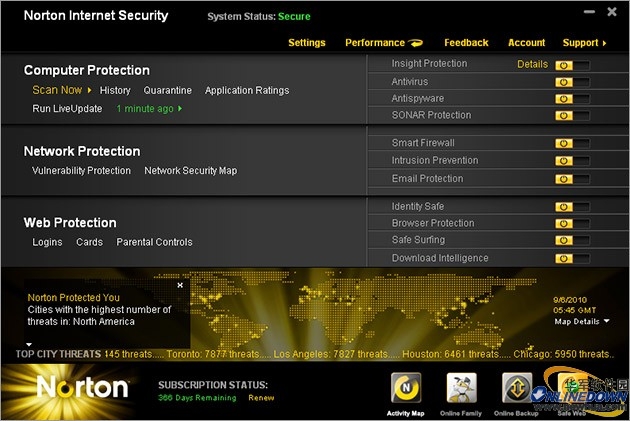Open Performance view
Screen dimensions: 630x421
(375, 43)
